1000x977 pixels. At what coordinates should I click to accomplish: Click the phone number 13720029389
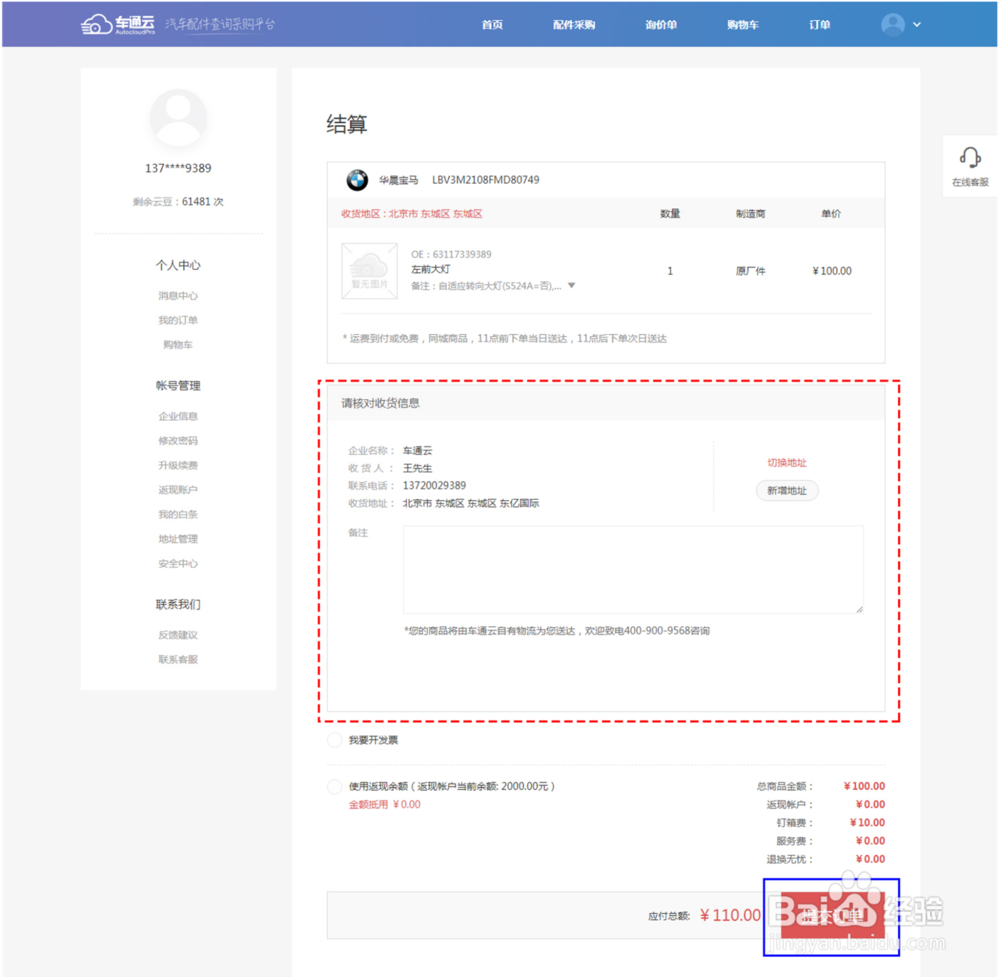[434, 485]
